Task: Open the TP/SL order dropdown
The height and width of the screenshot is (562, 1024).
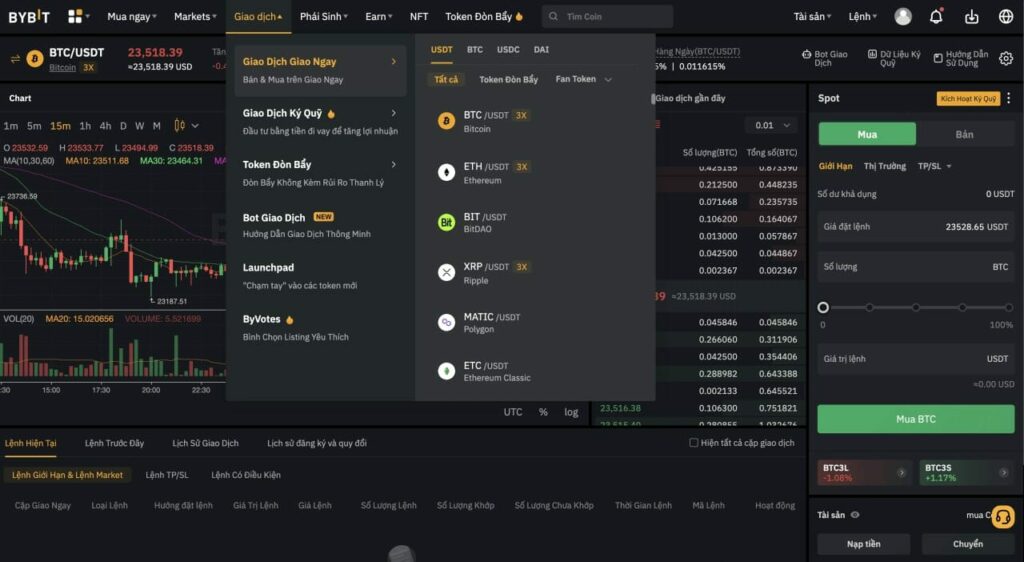Action: [x=934, y=166]
